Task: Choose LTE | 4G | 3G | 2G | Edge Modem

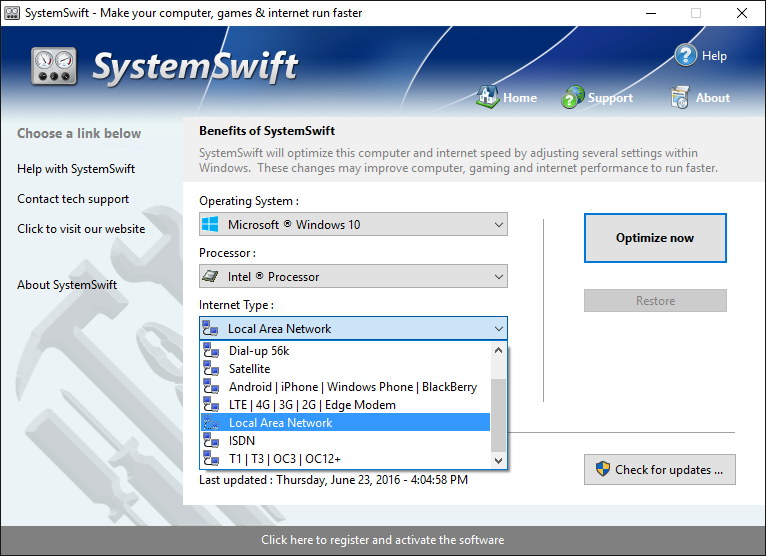Action: [x=345, y=405]
